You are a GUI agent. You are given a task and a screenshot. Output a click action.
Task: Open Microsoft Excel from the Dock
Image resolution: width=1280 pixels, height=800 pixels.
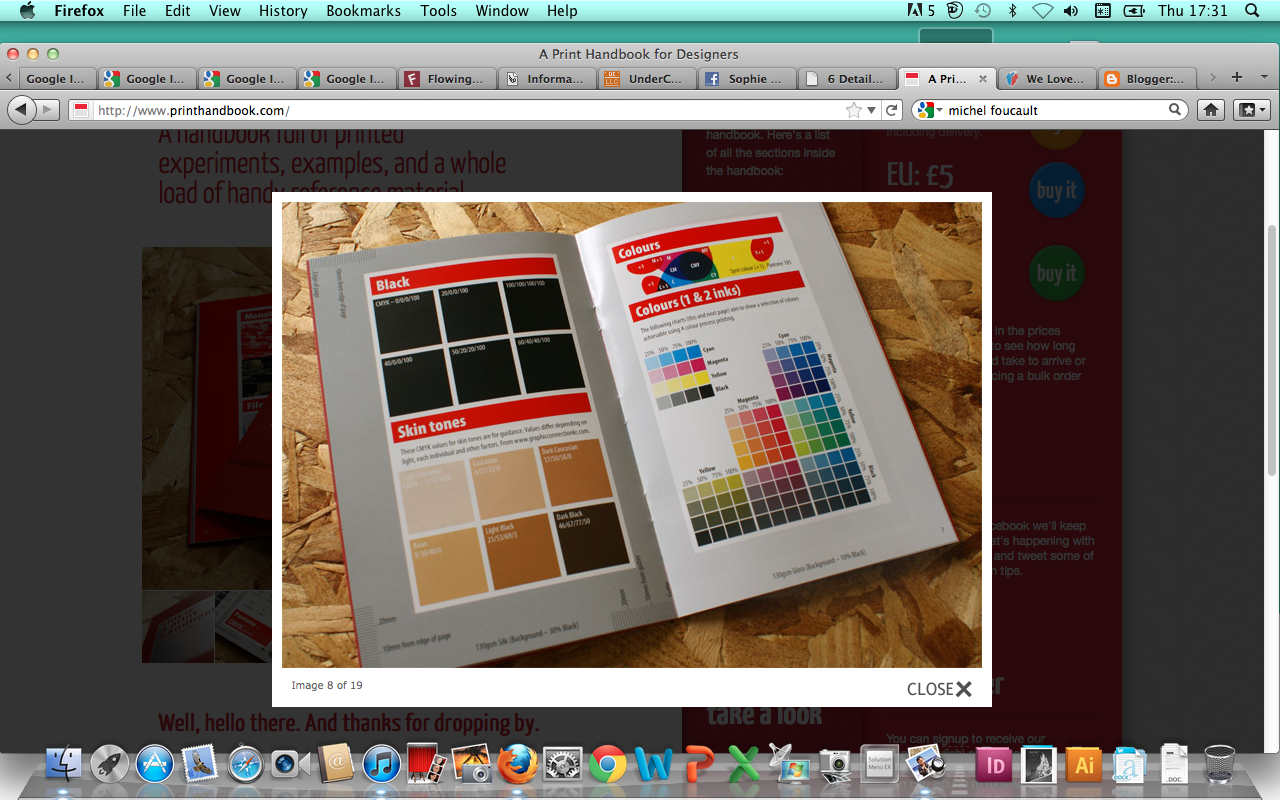744,765
